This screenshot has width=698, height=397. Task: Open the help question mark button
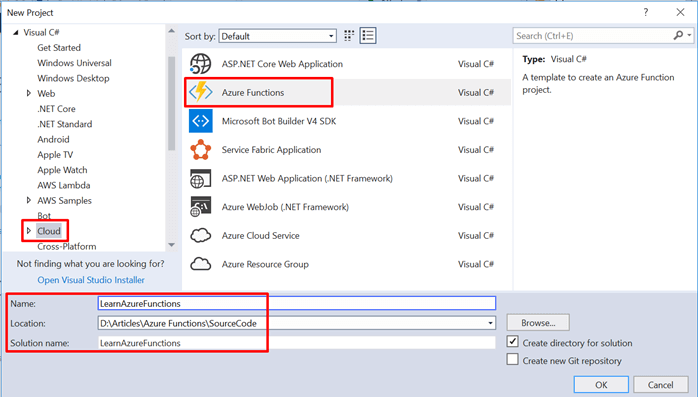pyautogui.click(x=645, y=12)
